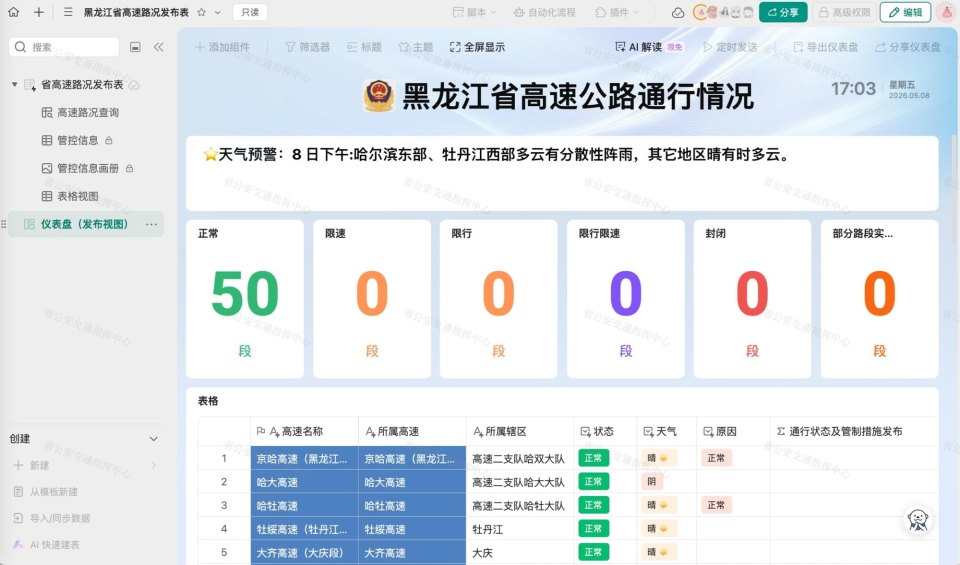Click the 高速名称 column header
Viewport: 960px width, 565px height.
point(304,432)
